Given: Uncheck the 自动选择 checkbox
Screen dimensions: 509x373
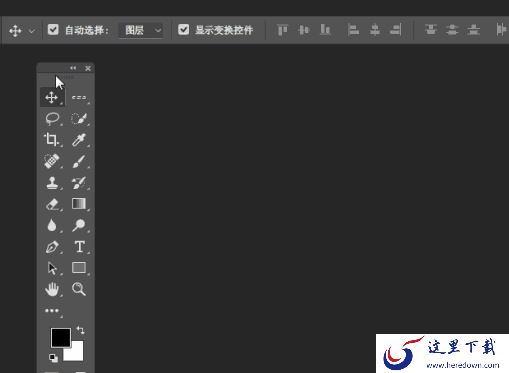Looking at the screenshot, I should coord(53,30).
